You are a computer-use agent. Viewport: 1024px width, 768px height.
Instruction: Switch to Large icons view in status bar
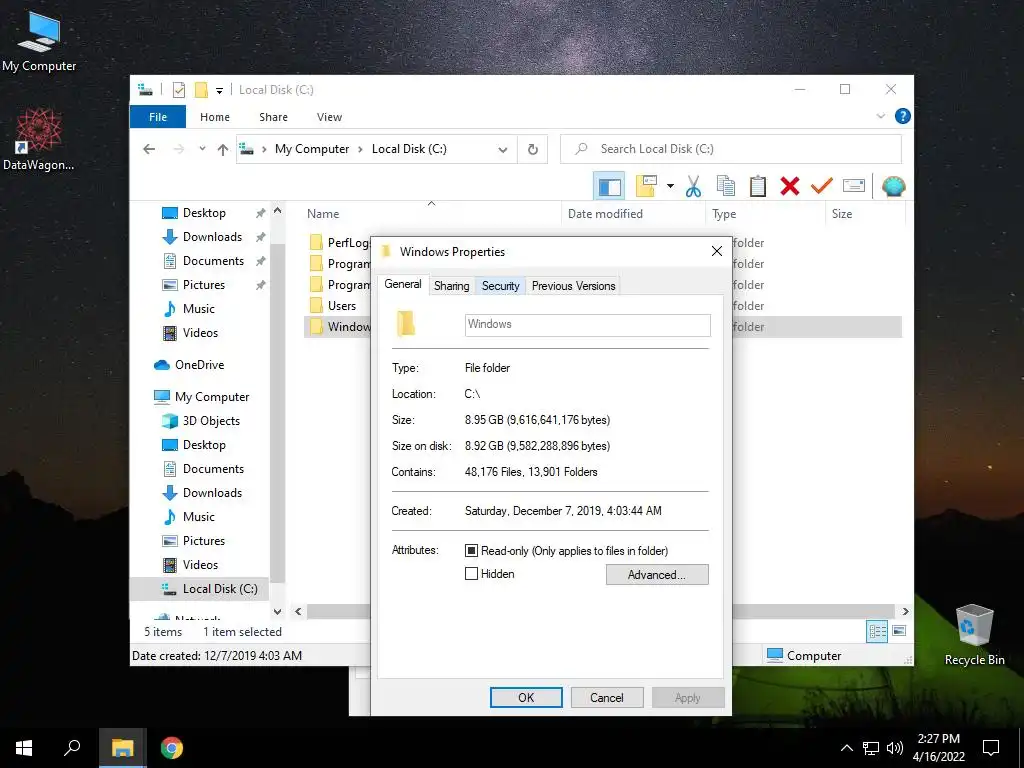[x=899, y=631]
